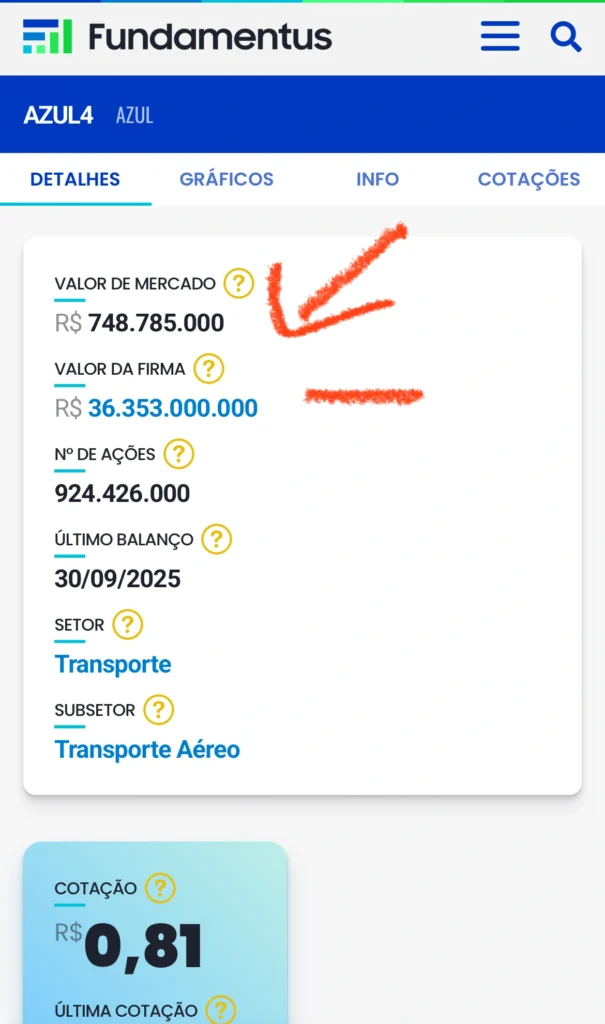This screenshot has height=1024, width=605.
Task: Open the COTAÇÕES tab
Action: [x=527, y=179]
